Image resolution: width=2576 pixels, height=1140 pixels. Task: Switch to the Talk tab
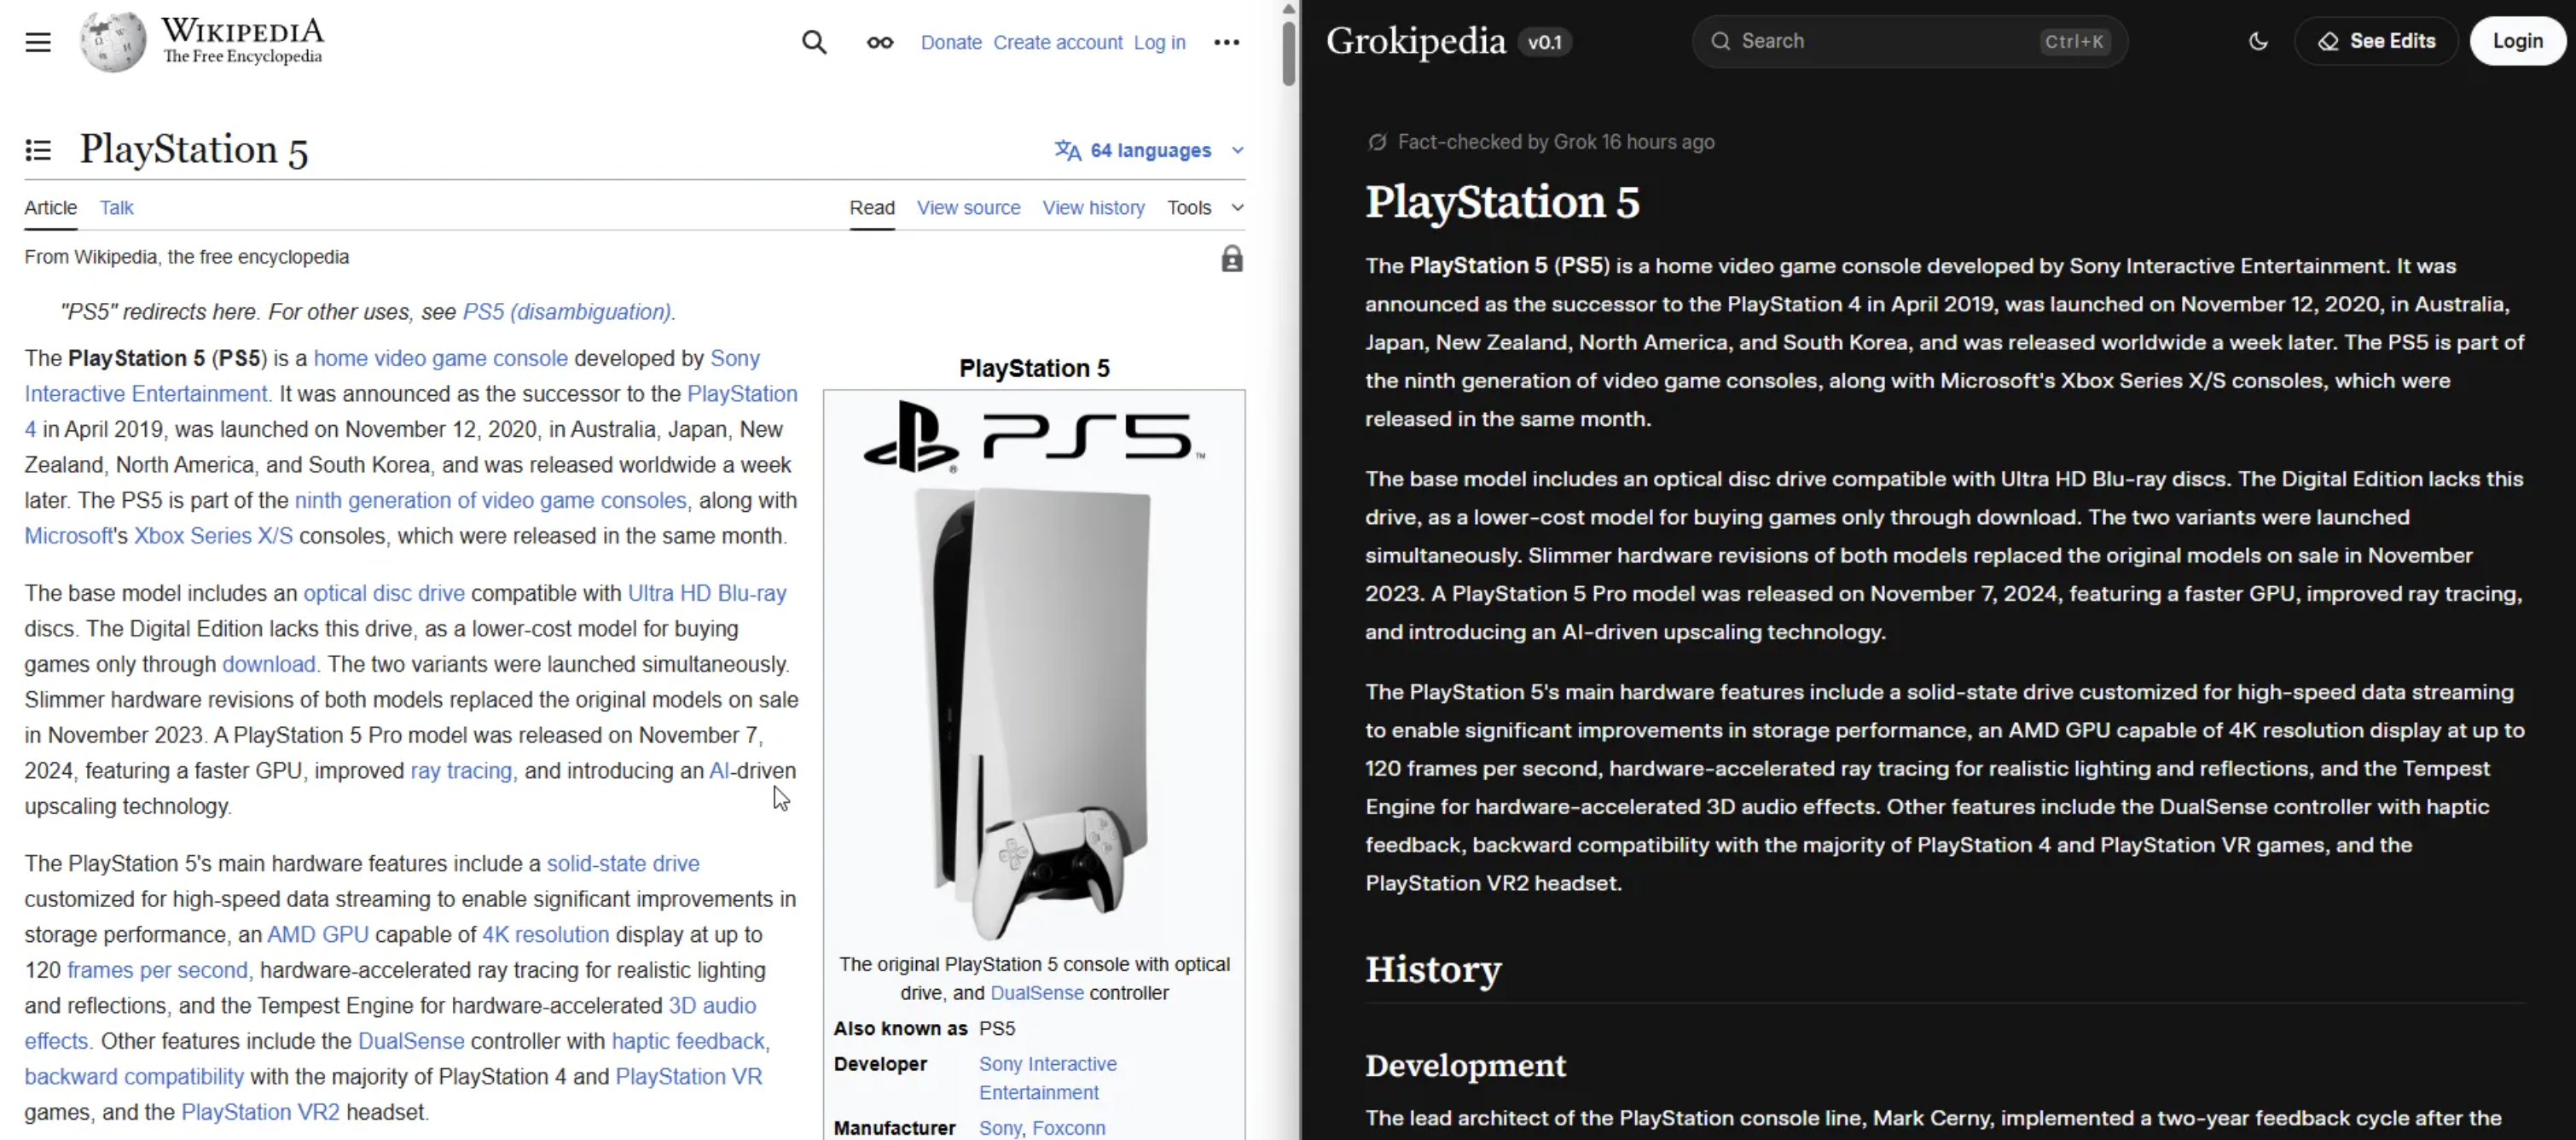(x=116, y=207)
